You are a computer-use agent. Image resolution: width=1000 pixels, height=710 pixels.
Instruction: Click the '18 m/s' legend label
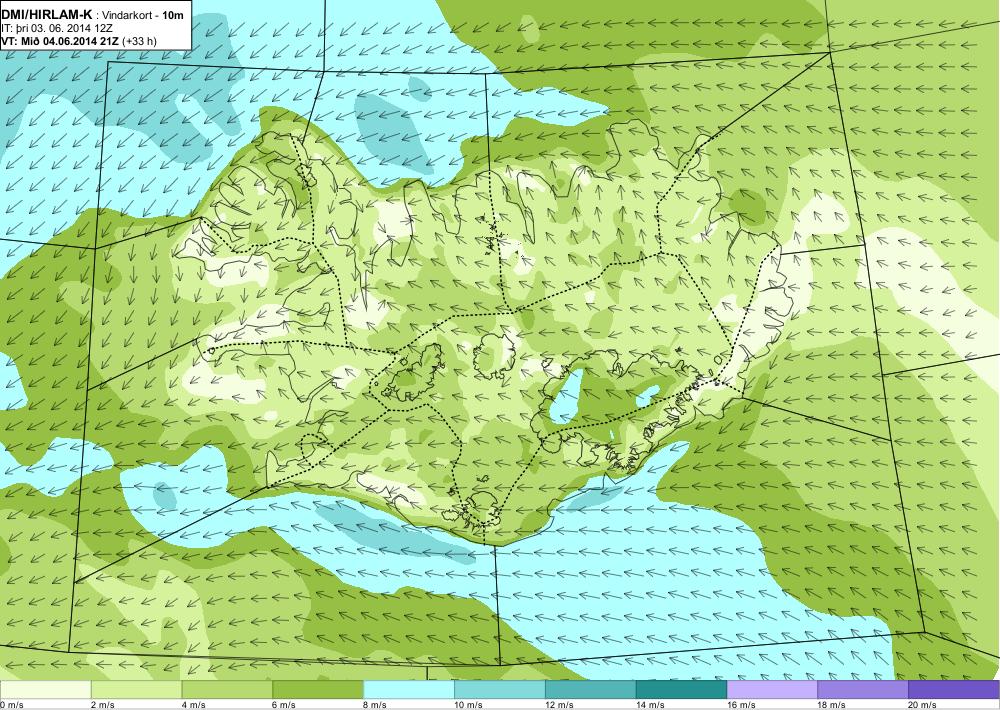(x=832, y=705)
